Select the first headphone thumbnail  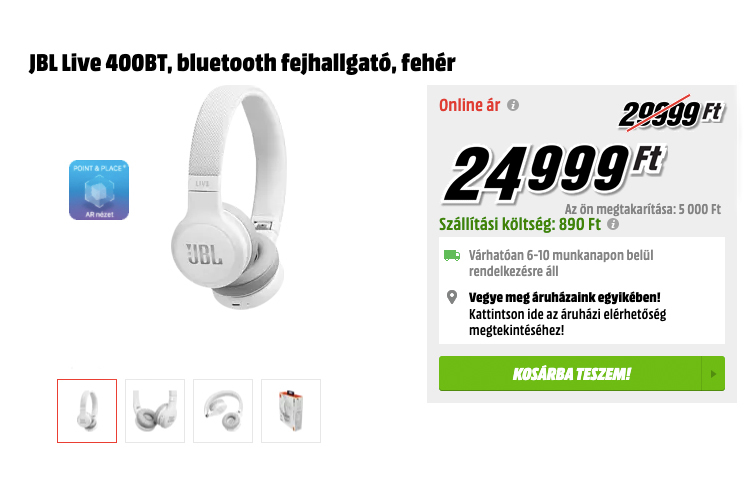tap(87, 411)
